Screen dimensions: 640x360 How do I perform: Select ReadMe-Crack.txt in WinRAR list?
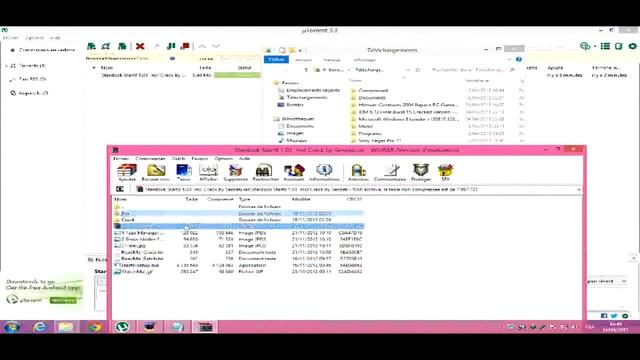[142, 252]
